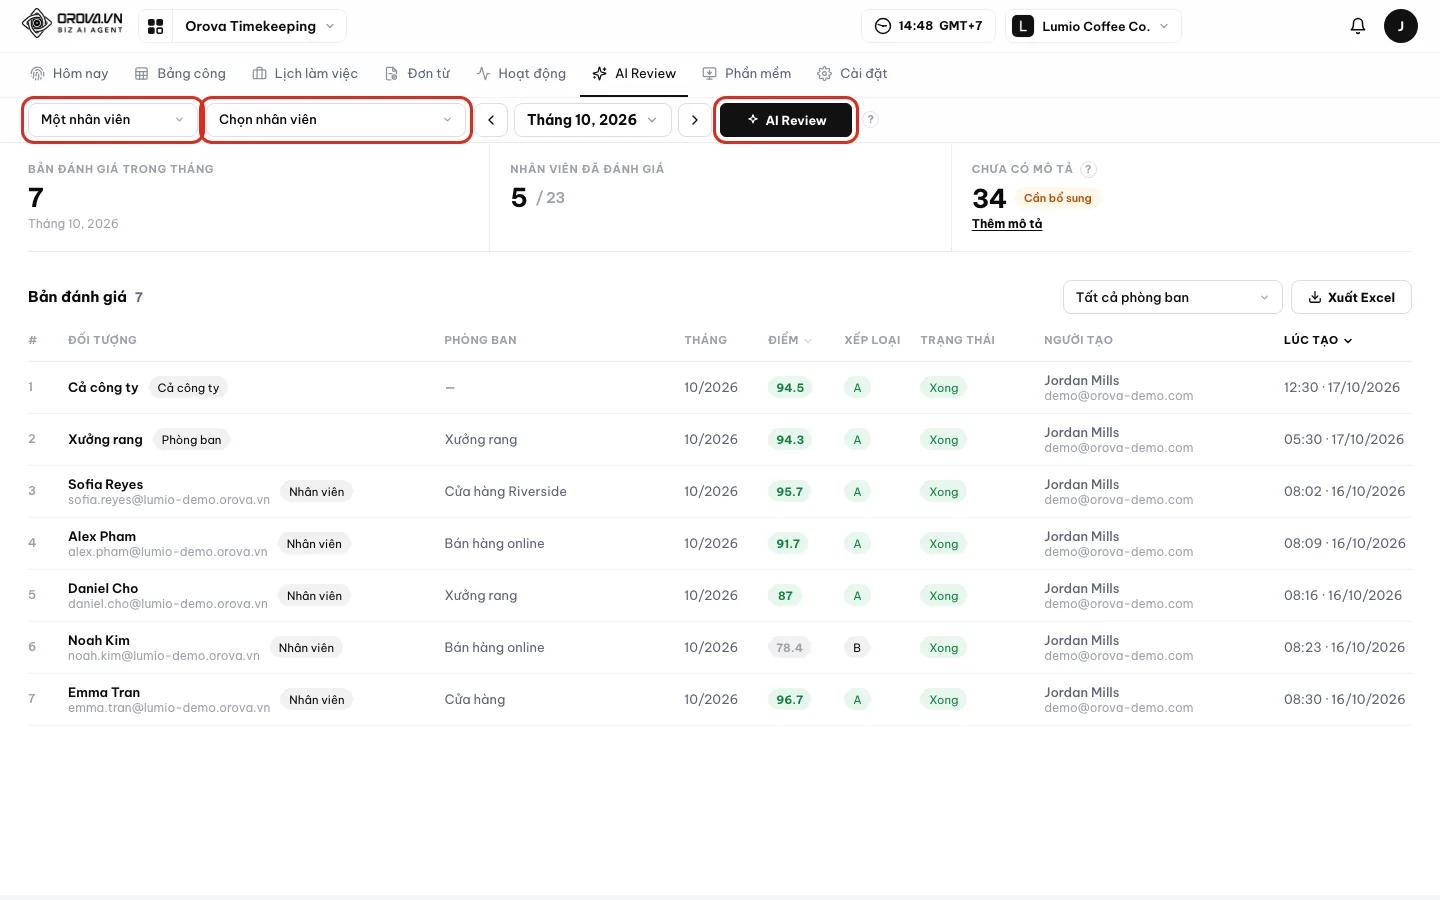1440x900 pixels.
Task: Select the AI Review tab
Action: pos(634,74)
